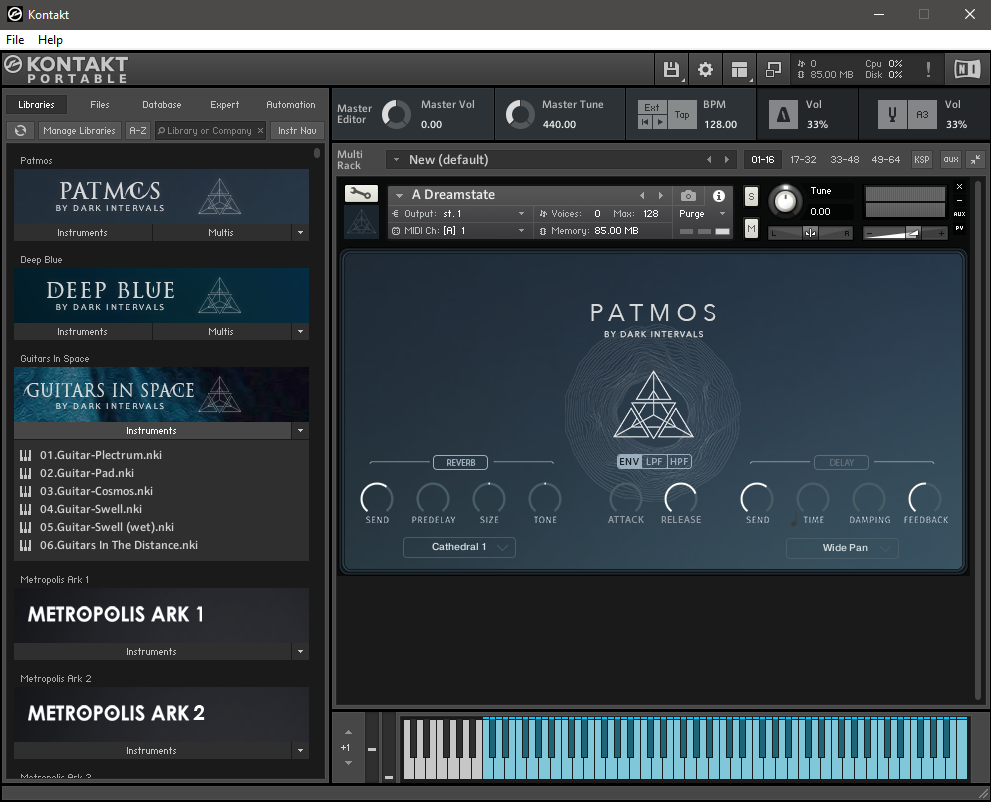The image size is (991, 802).
Task: Open options with the gear icon
Action: pyautogui.click(x=705, y=70)
